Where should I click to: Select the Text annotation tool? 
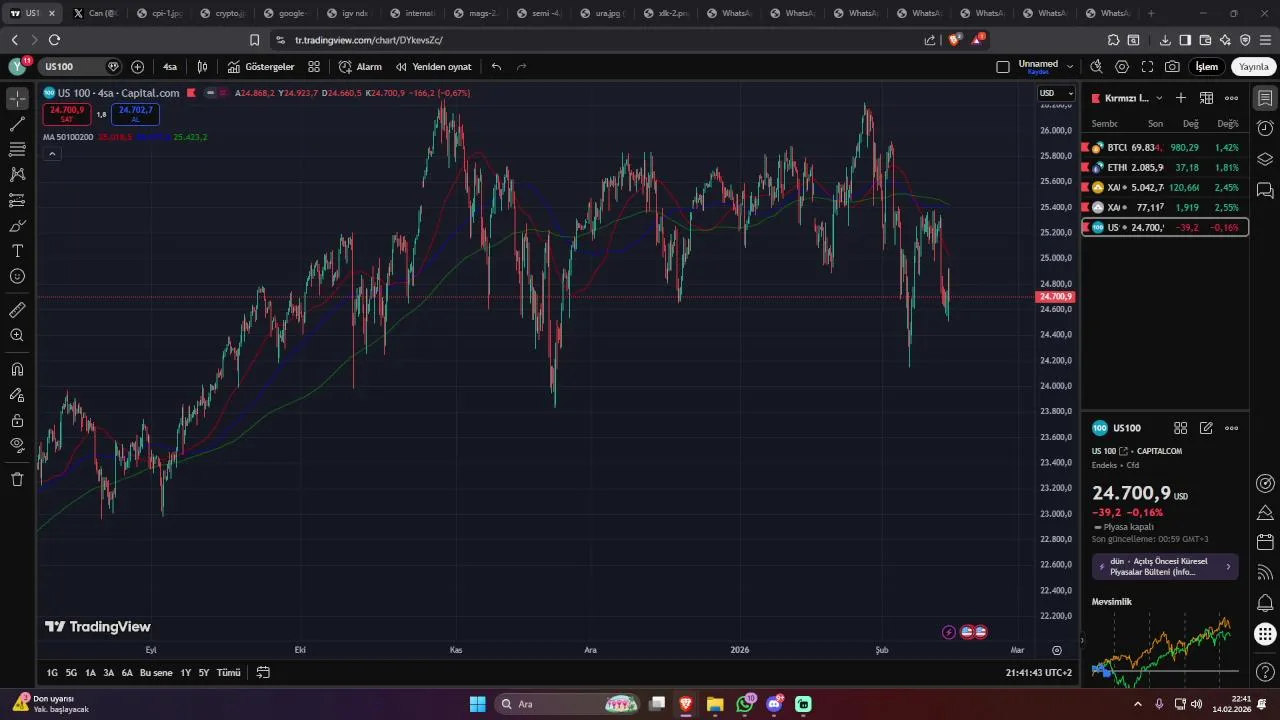coord(17,251)
